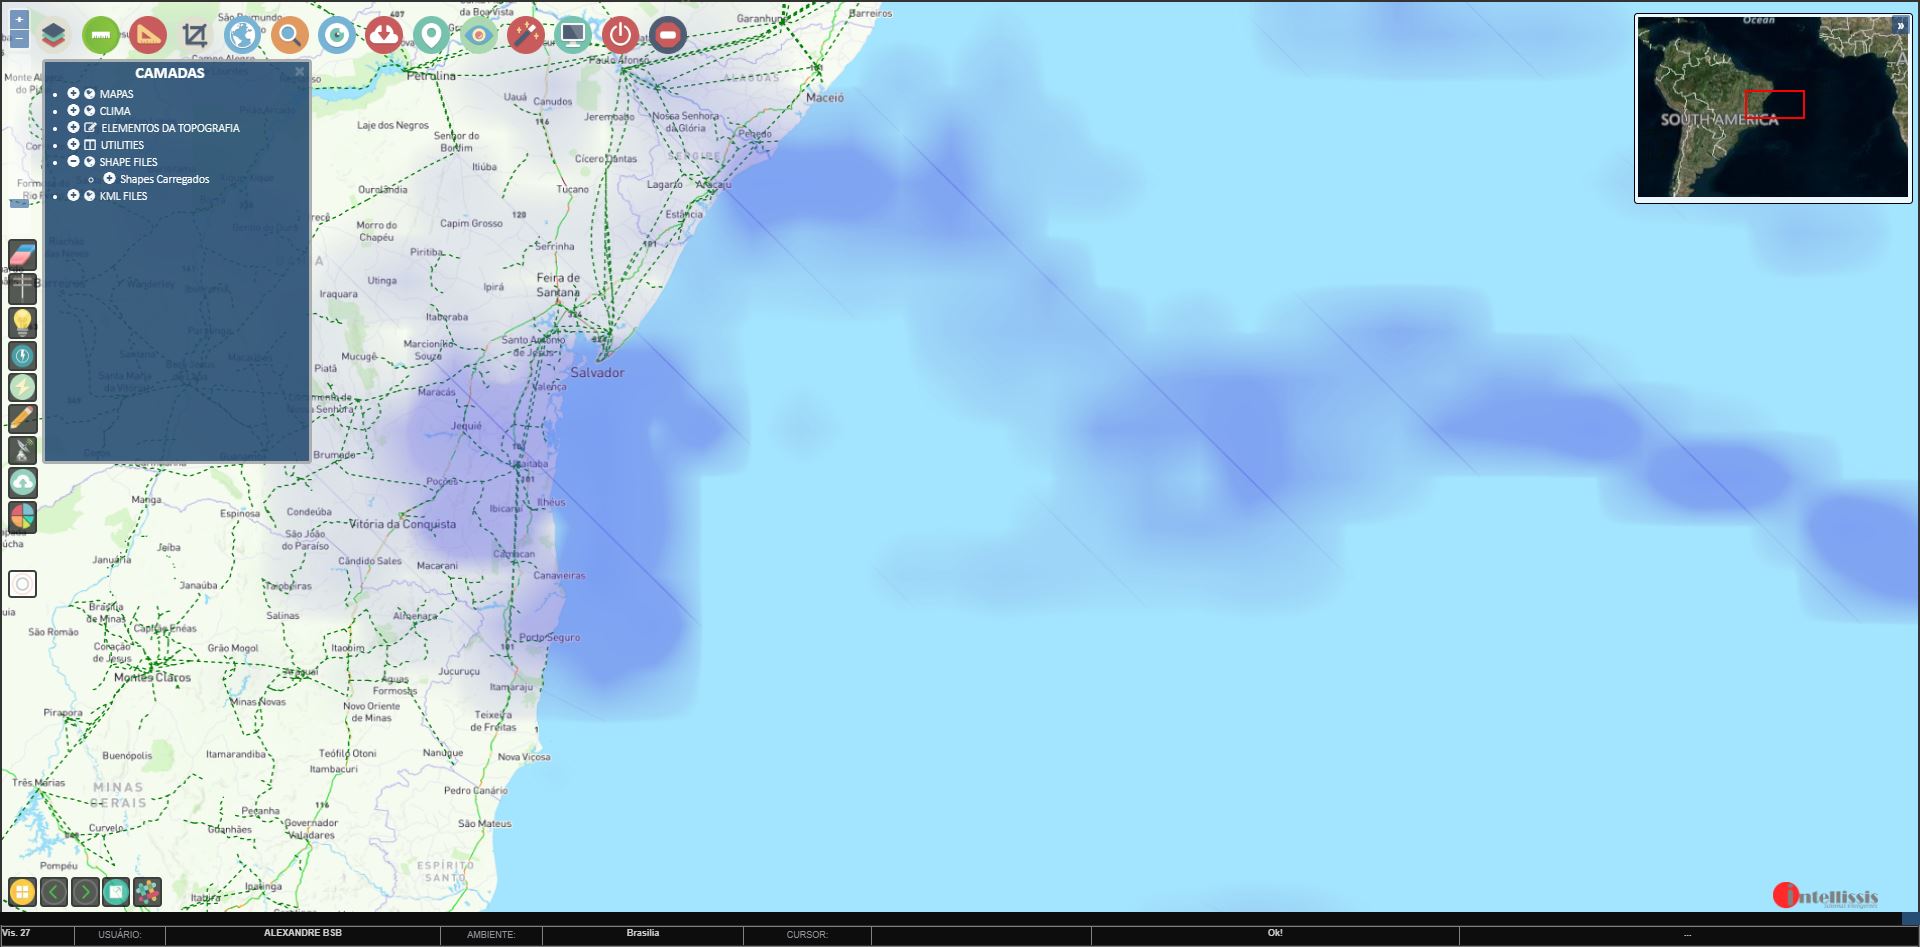This screenshot has width=1920, height=947.
Task: Click the map zoom in plus button
Action: tap(19, 20)
